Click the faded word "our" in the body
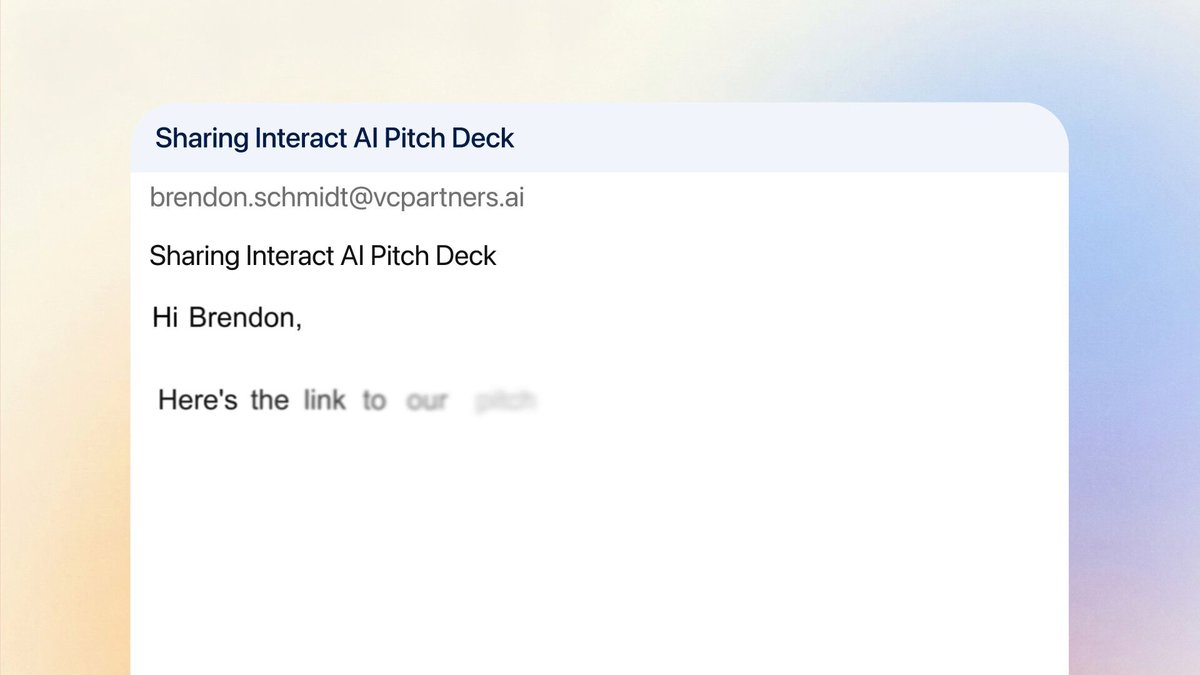The image size is (1200, 675). [x=427, y=402]
